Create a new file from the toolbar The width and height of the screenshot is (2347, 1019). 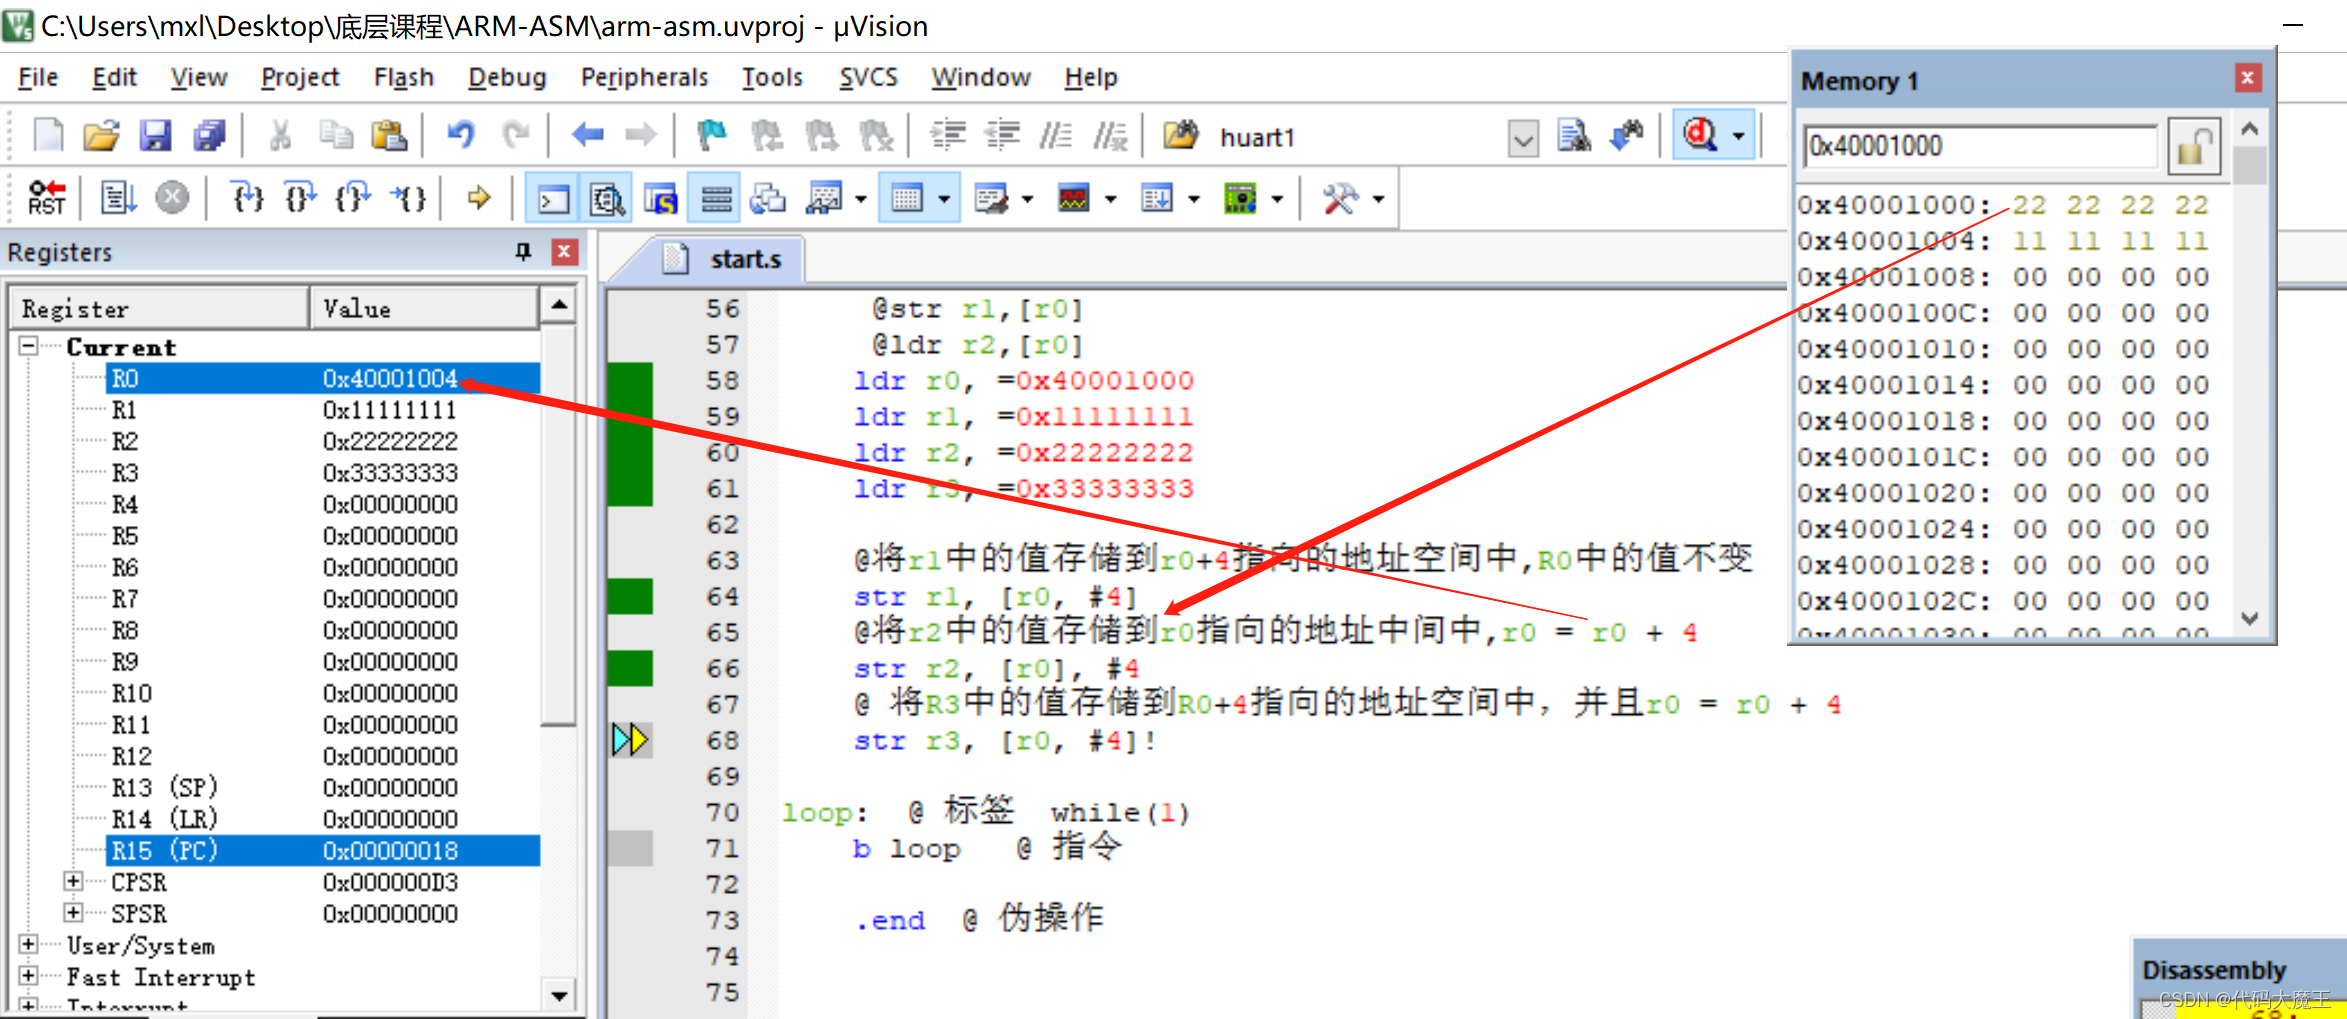[48, 135]
